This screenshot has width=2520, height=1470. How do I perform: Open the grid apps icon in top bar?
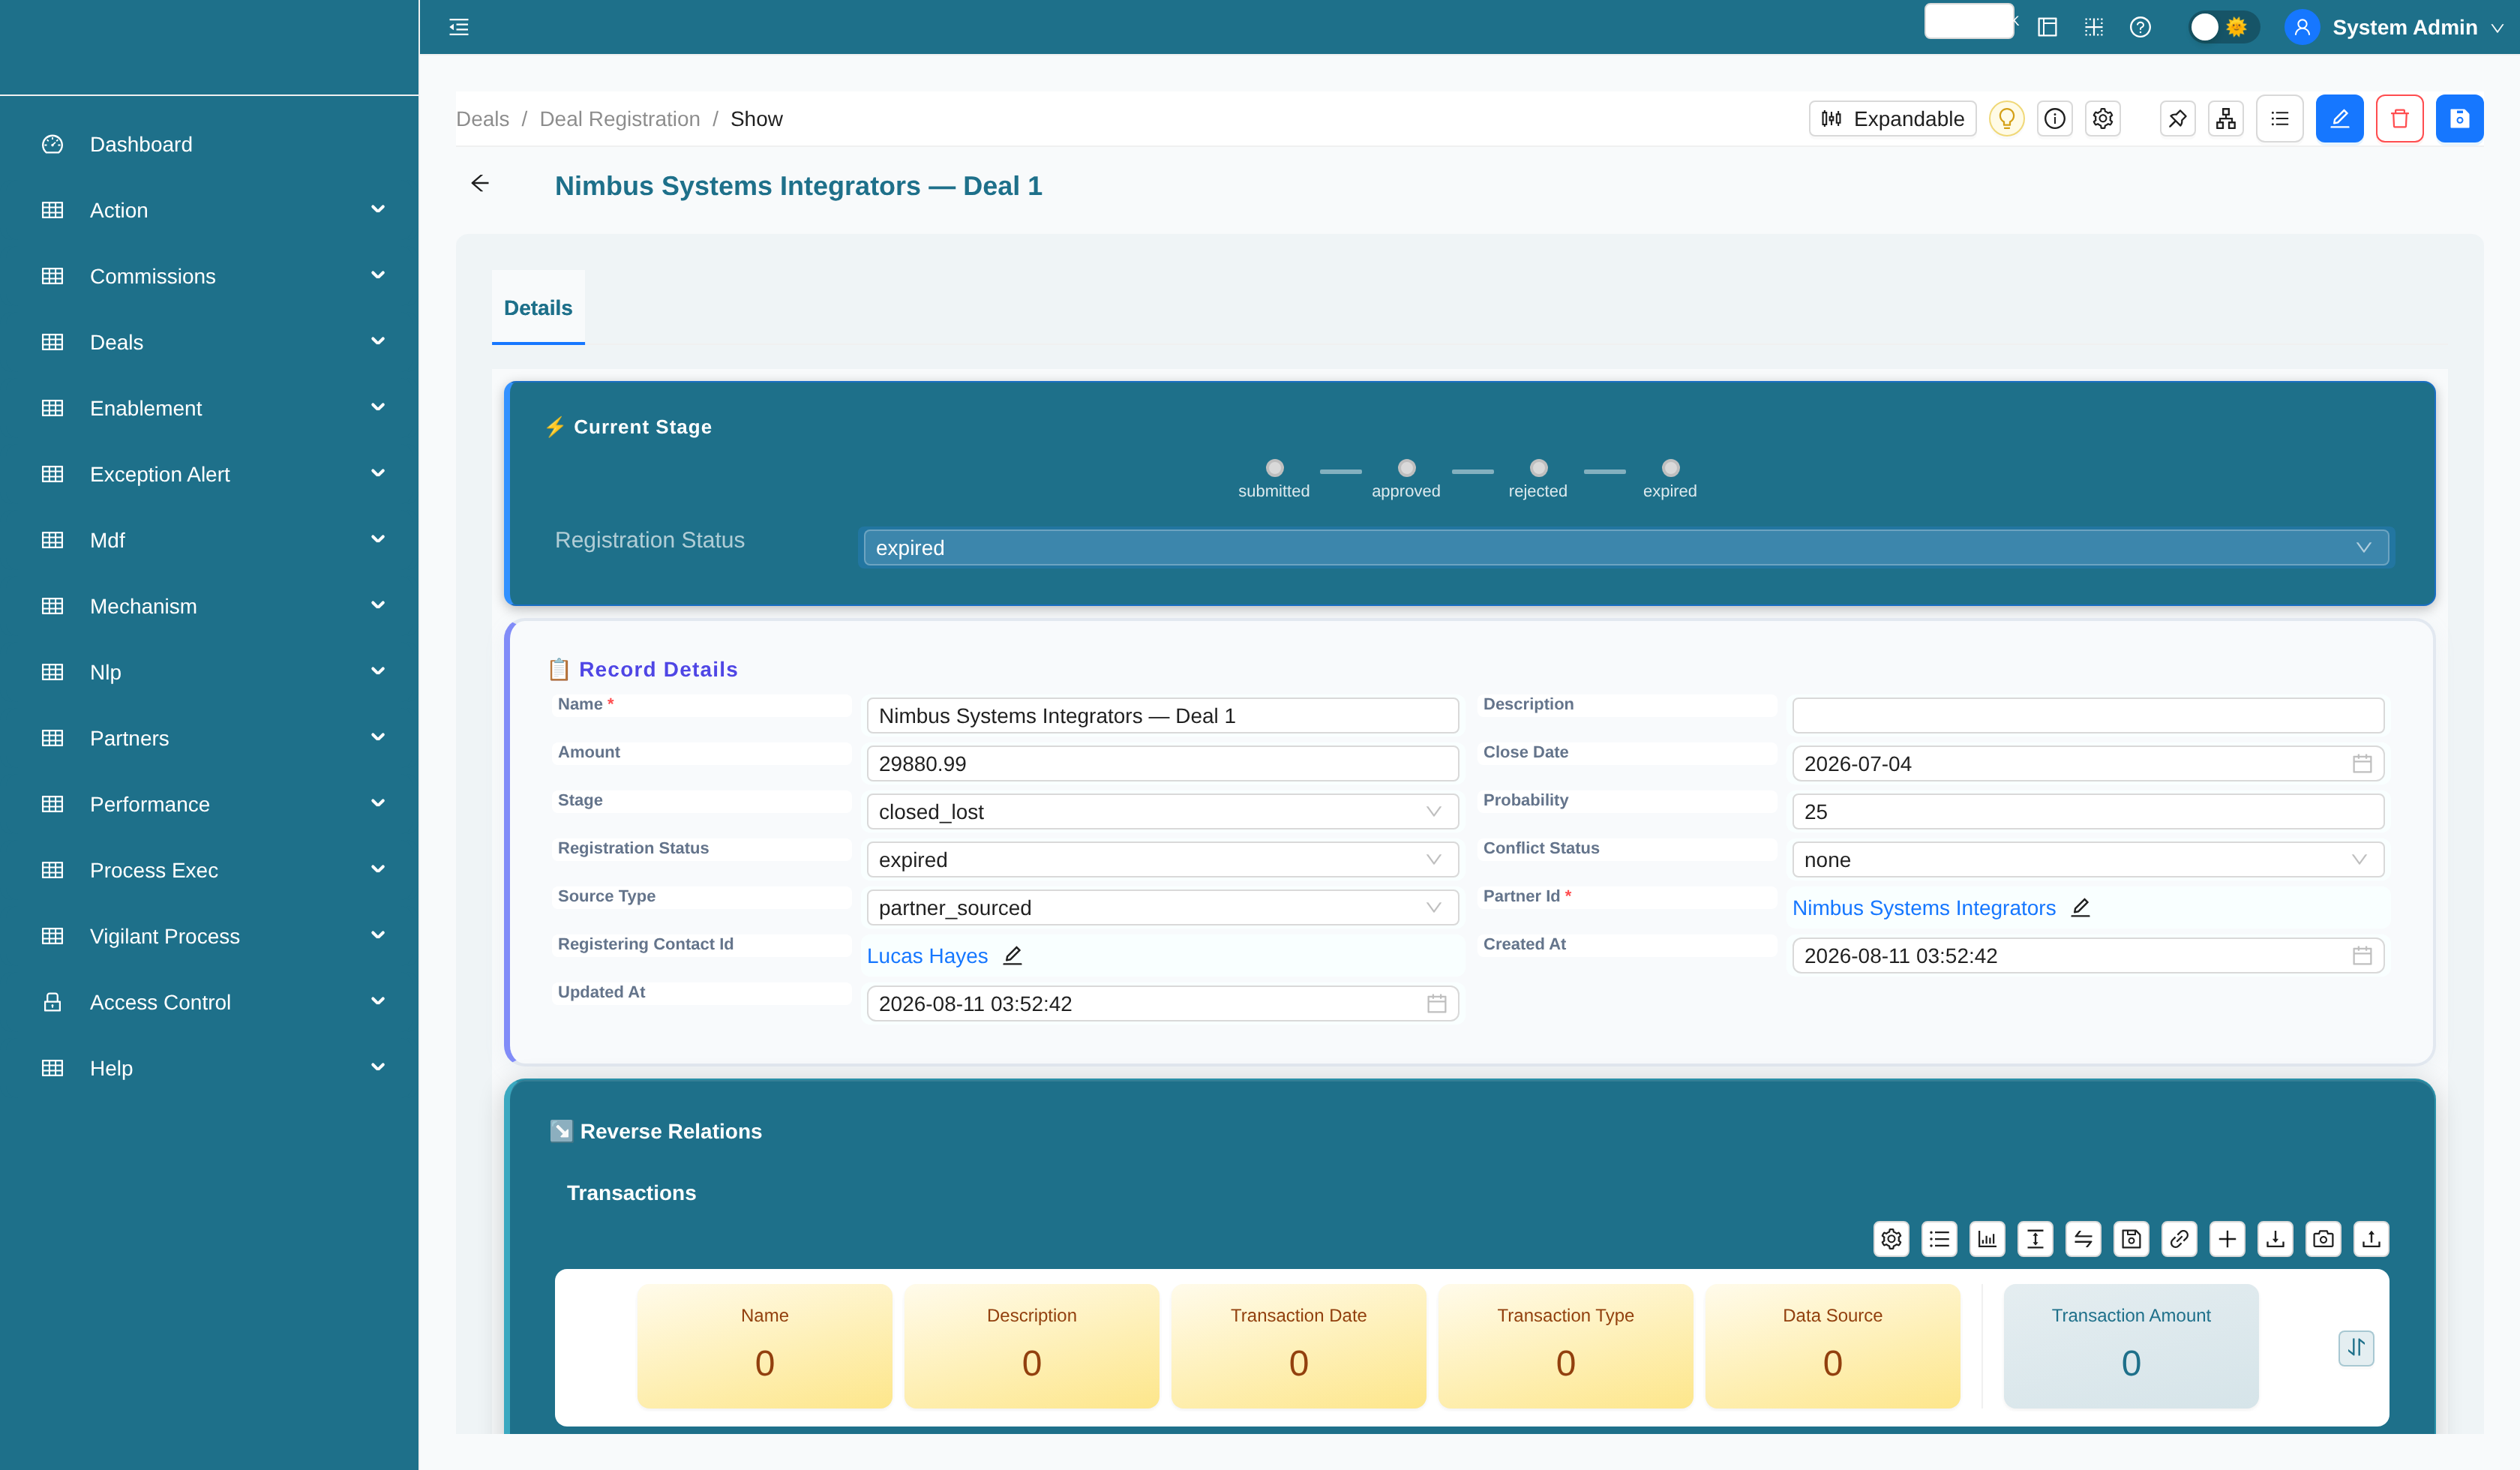click(2094, 27)
